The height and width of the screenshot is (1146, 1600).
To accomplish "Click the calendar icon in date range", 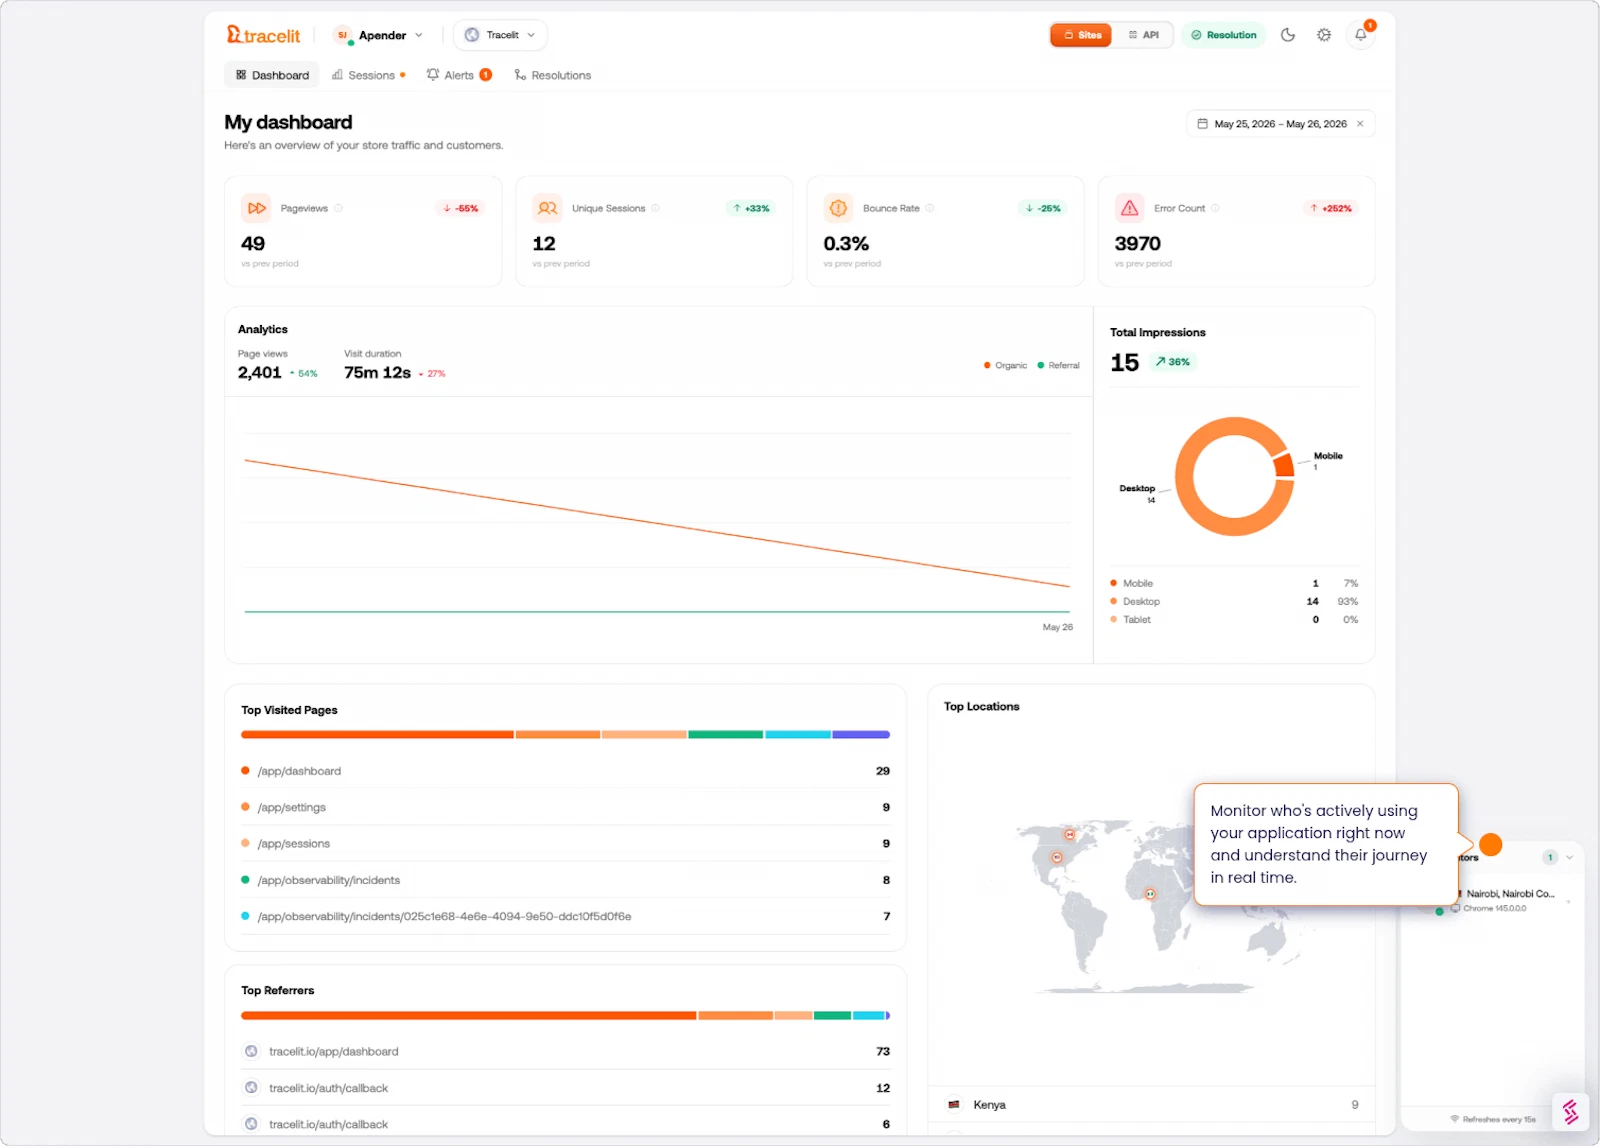I will (x=1203, y=124).
